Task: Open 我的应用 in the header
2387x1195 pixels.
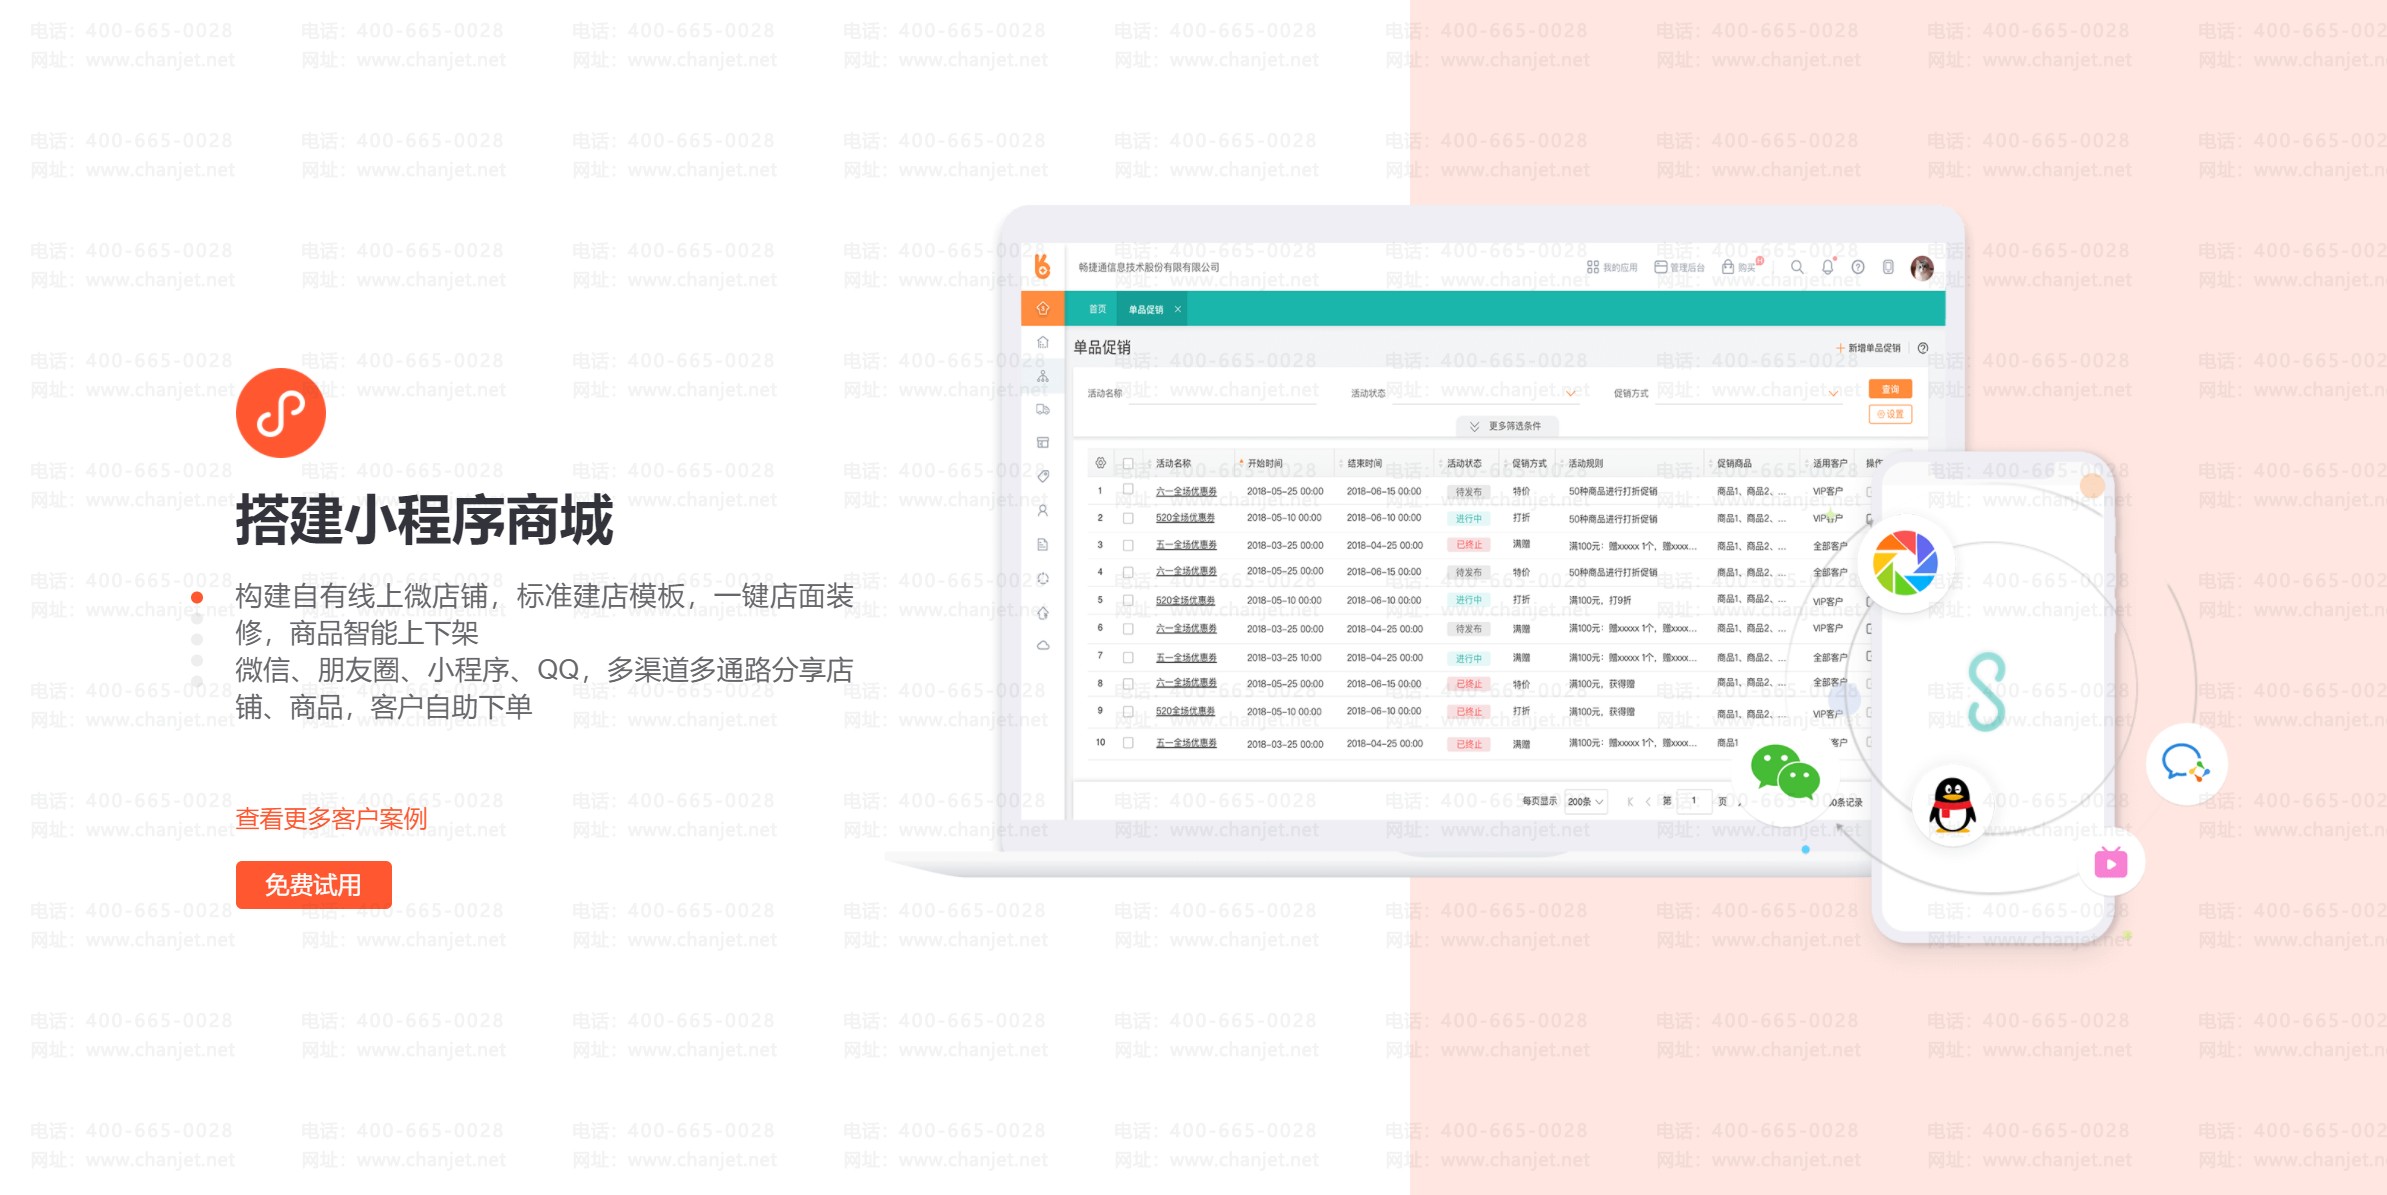Action: click(1612, 267)
